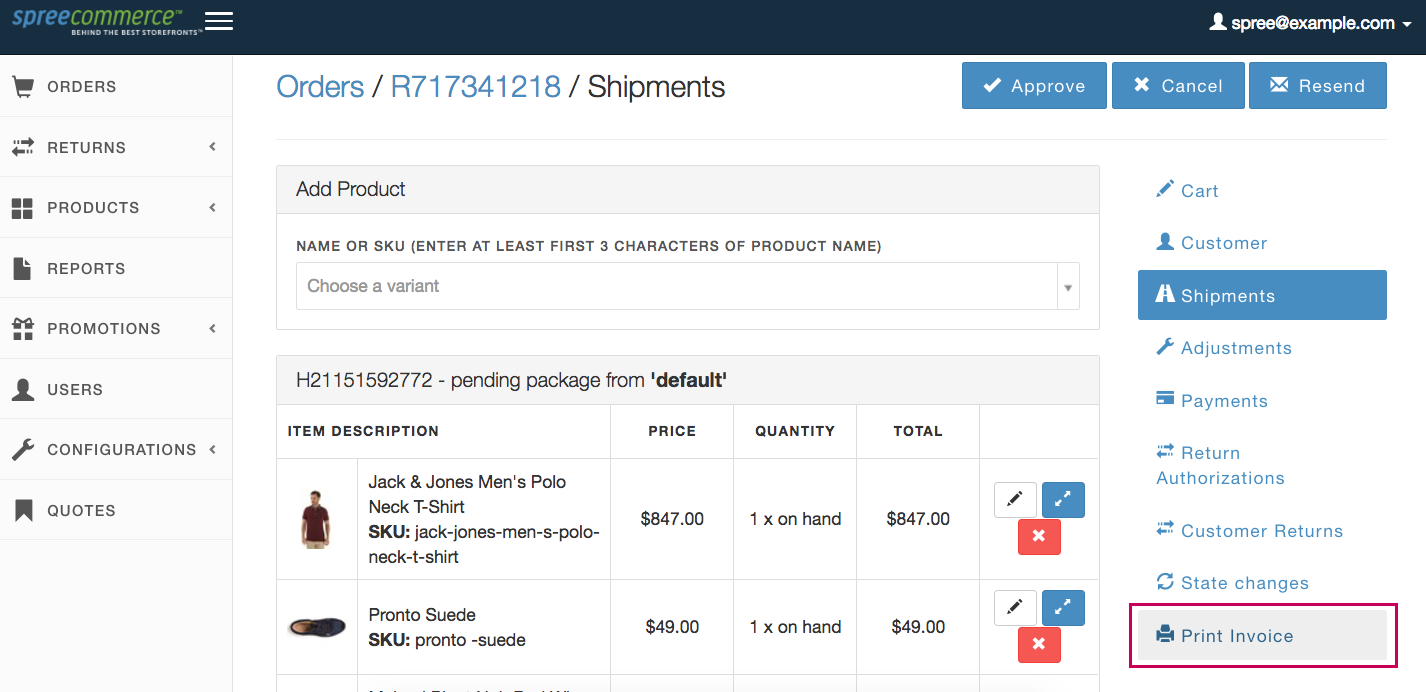Open Orders via the shopping cart icon
1426x692 pixels.
tap(22, 87)
